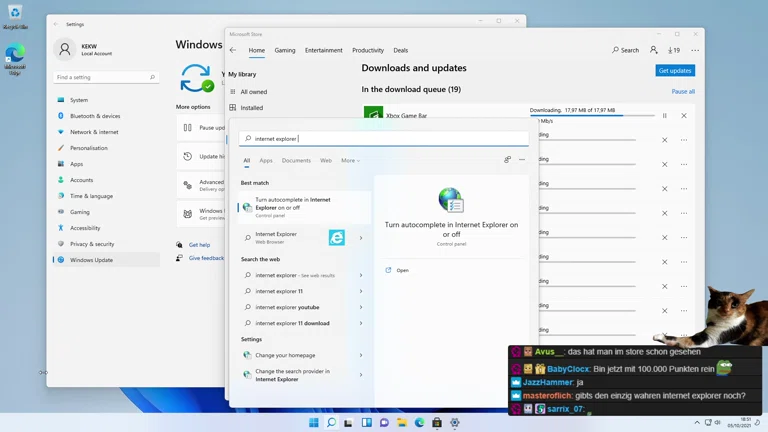The image size is (768, 432).
Task: Open Store downloads counter 19
Action: tap(674, 50)
